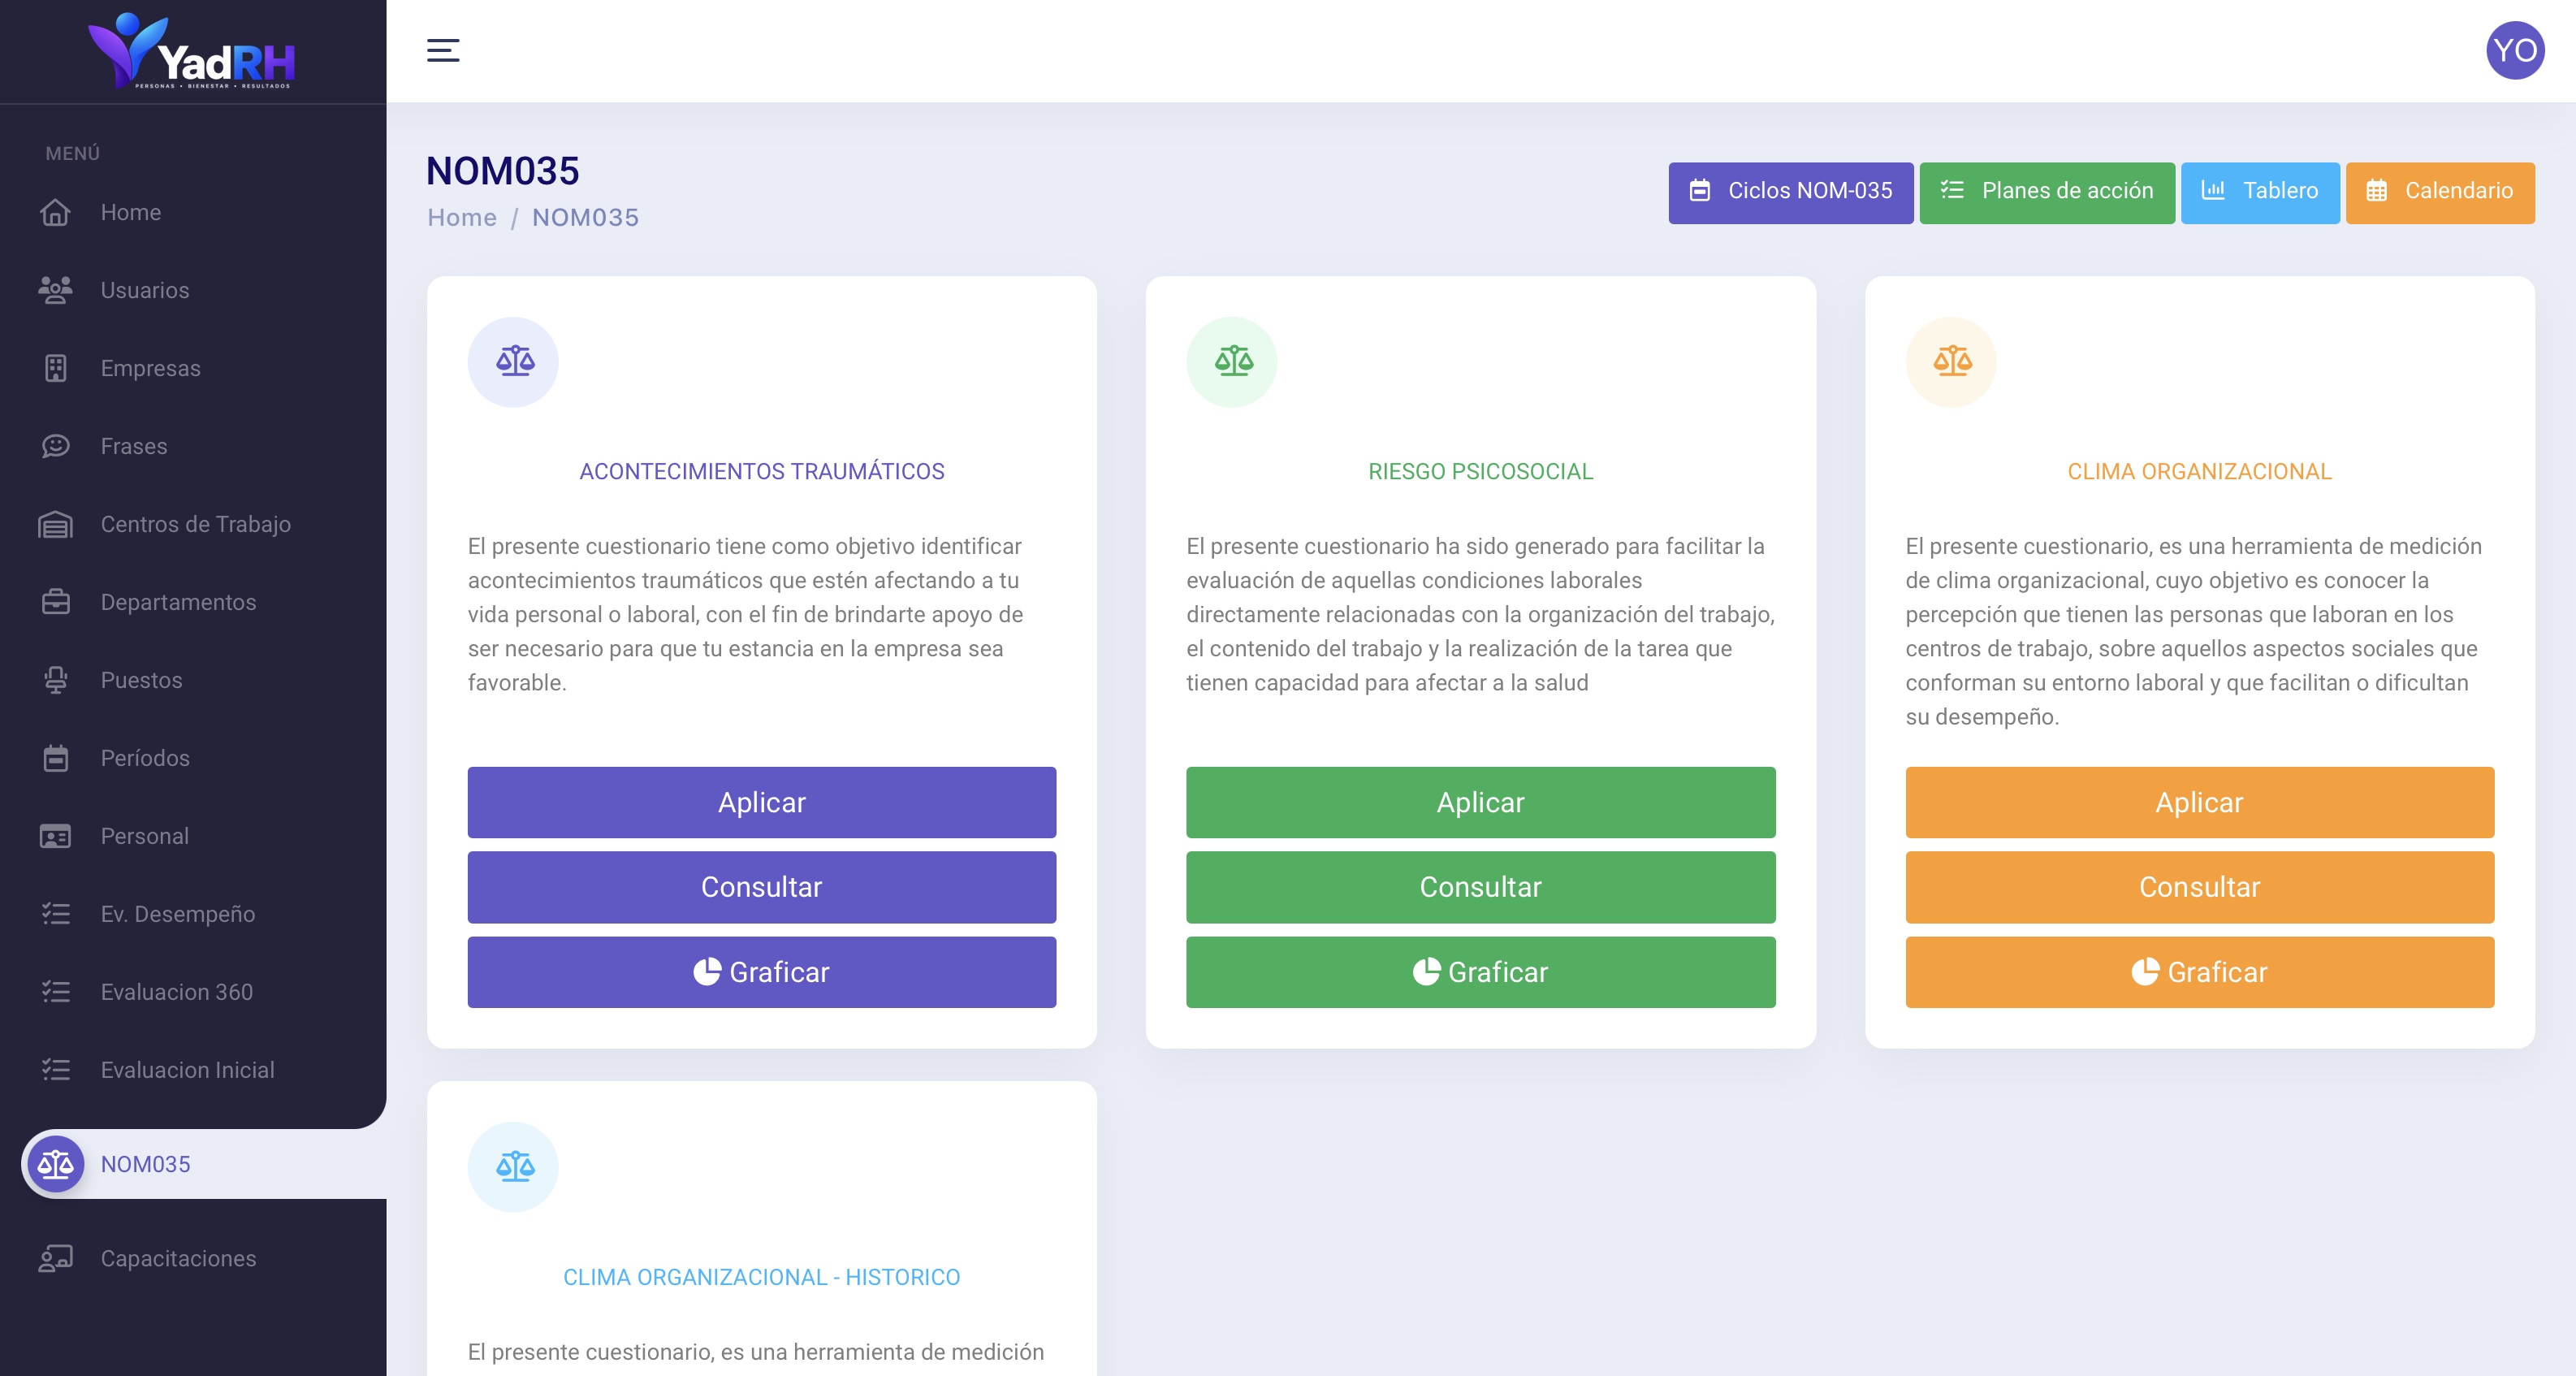
Task: Click Aplicar for Riesgo Psicosocial
Action: [1480, 802]
